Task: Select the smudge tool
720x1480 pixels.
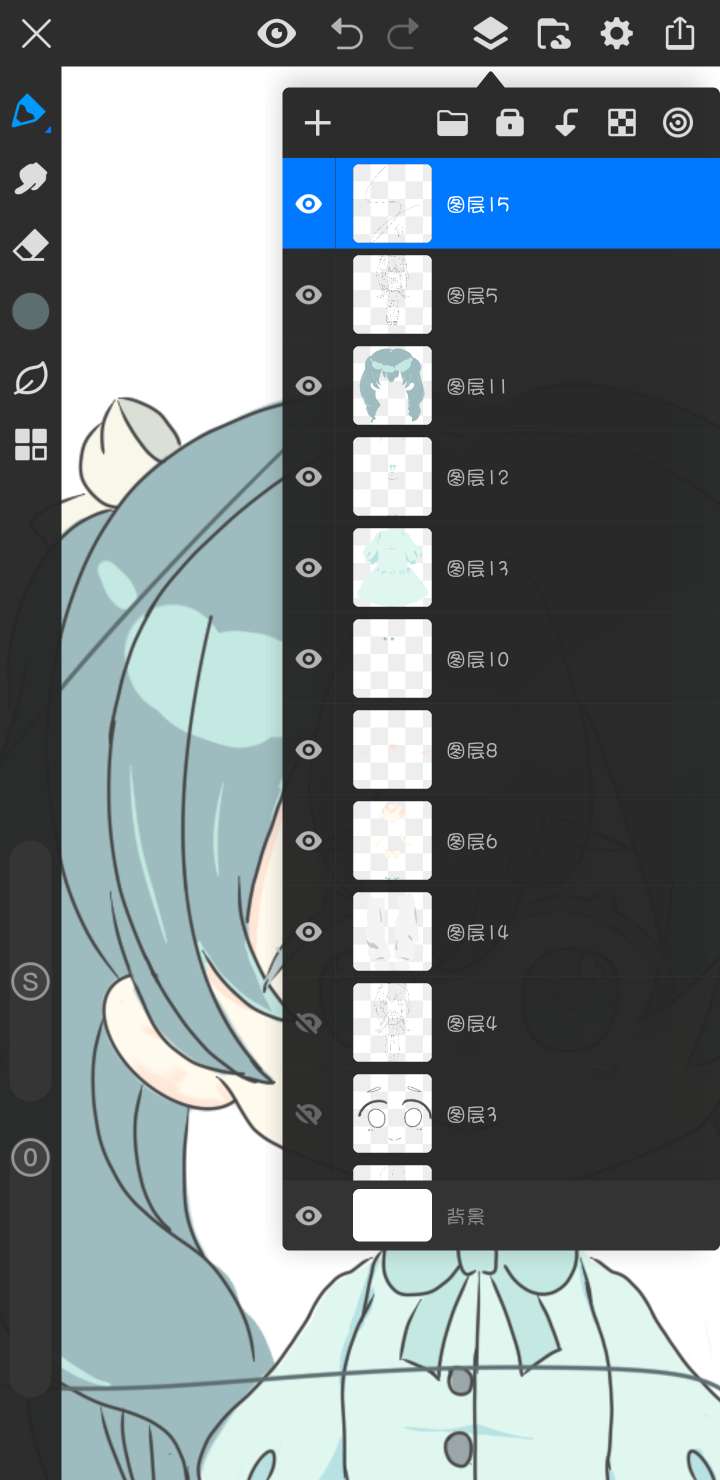Action: pos(30,179)
